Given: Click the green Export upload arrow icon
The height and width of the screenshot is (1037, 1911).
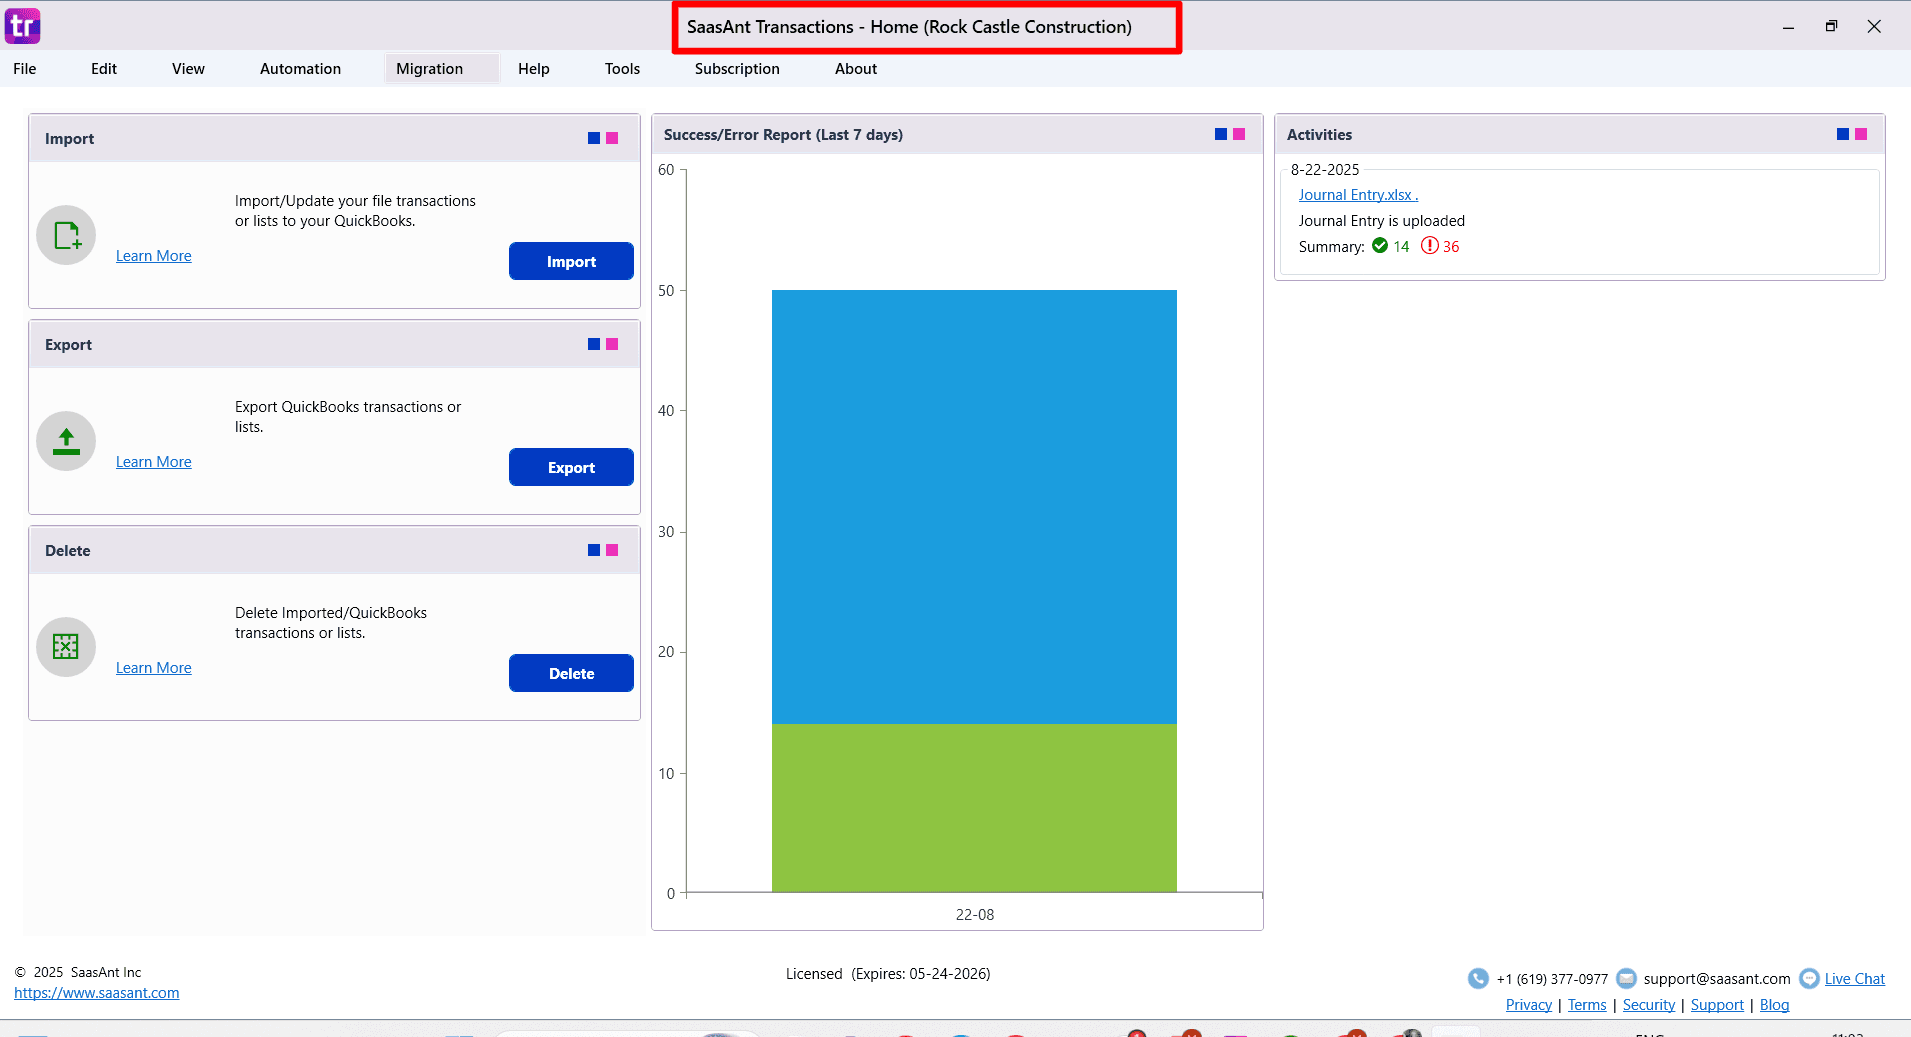Looking at the screenshot, I should 65,440.
